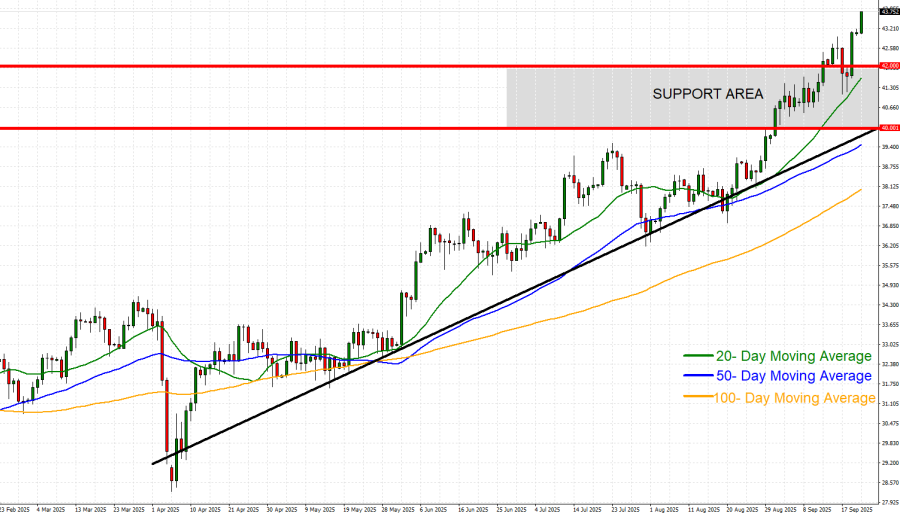
Task: Click the current price tag 43.752
Action: pyautogui.click(x=888, y=11)
